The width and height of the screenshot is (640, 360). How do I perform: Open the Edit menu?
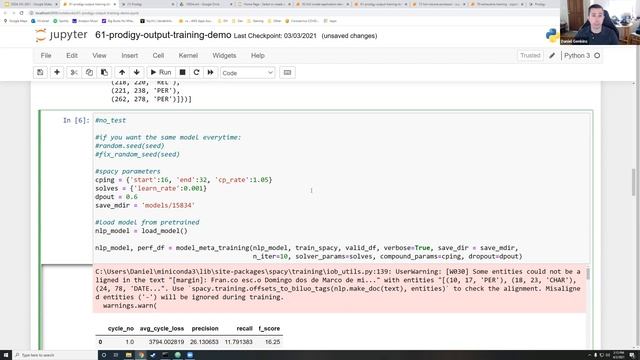tap(72, 56)
